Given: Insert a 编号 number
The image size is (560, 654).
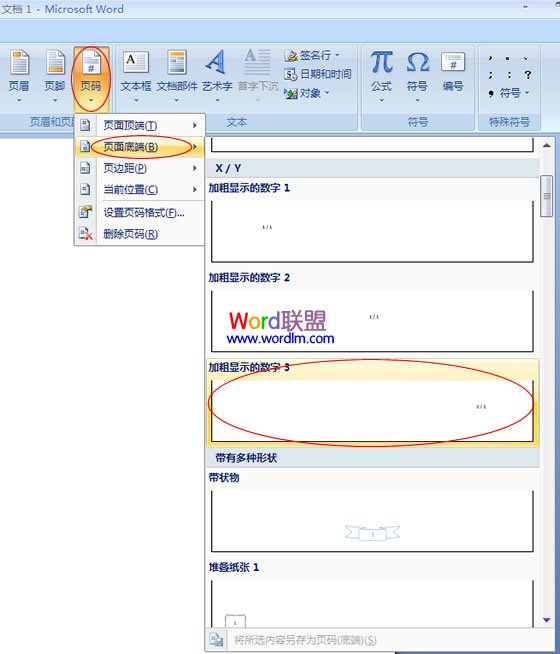Looking at the screenshot, I should pos(453,71).
